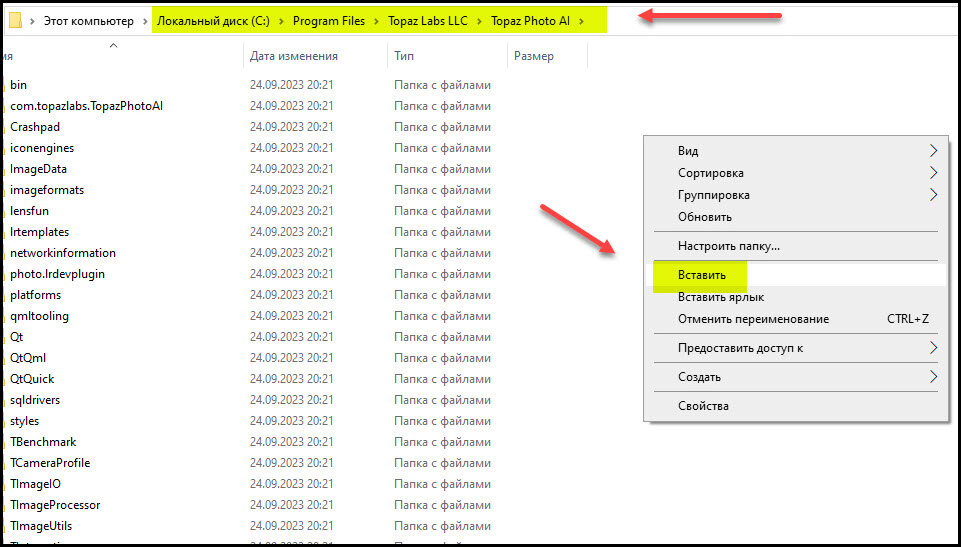The image size is (961, 547).
Task: Go to 'Локальный диск (C:)' breadcrumb
Action: [213, 21]
